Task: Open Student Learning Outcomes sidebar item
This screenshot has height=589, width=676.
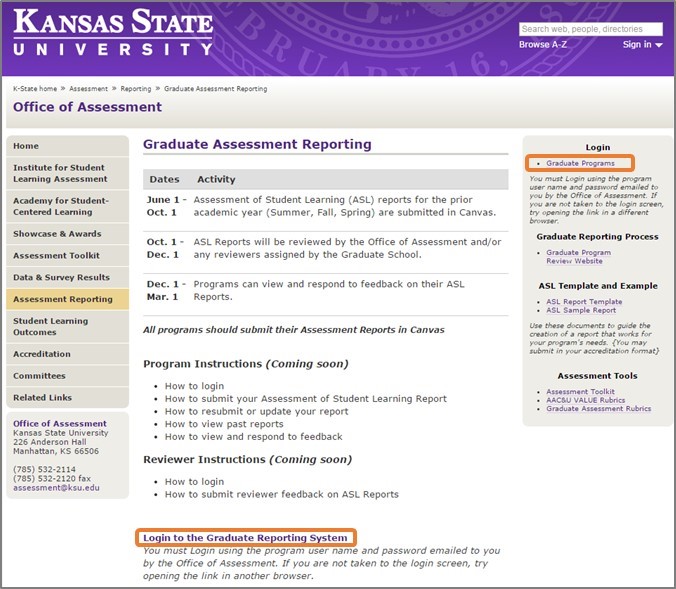Action: (x=68, y=326)
